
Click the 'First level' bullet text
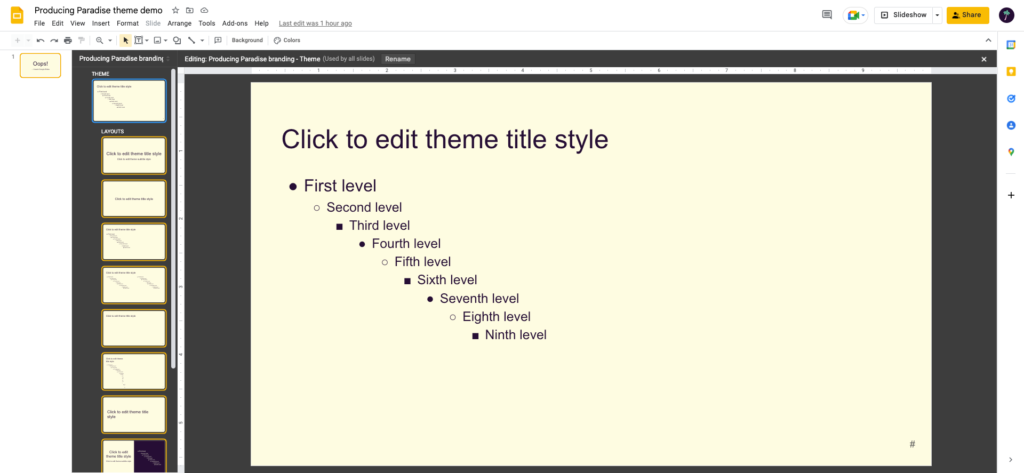(340, 186)
